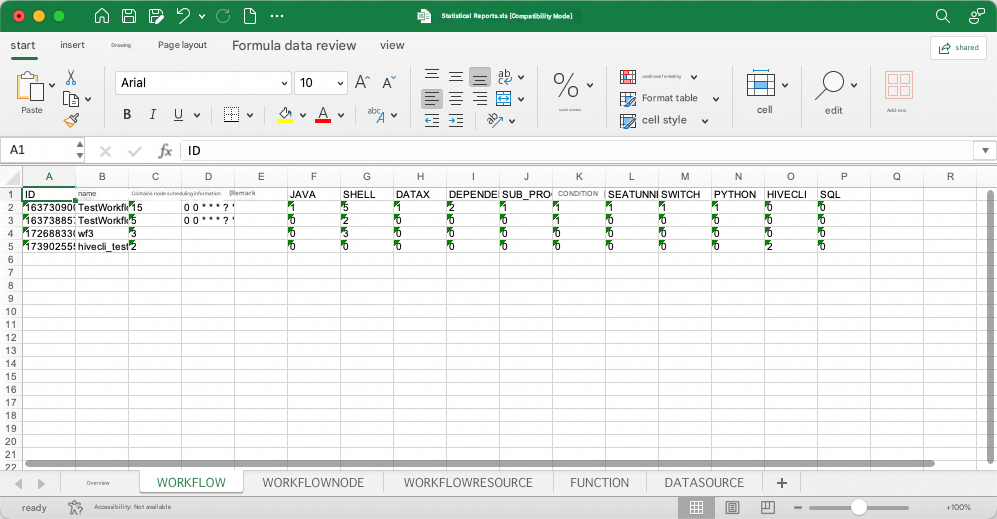Decrease indent of cell content

(x=432, y=120)
